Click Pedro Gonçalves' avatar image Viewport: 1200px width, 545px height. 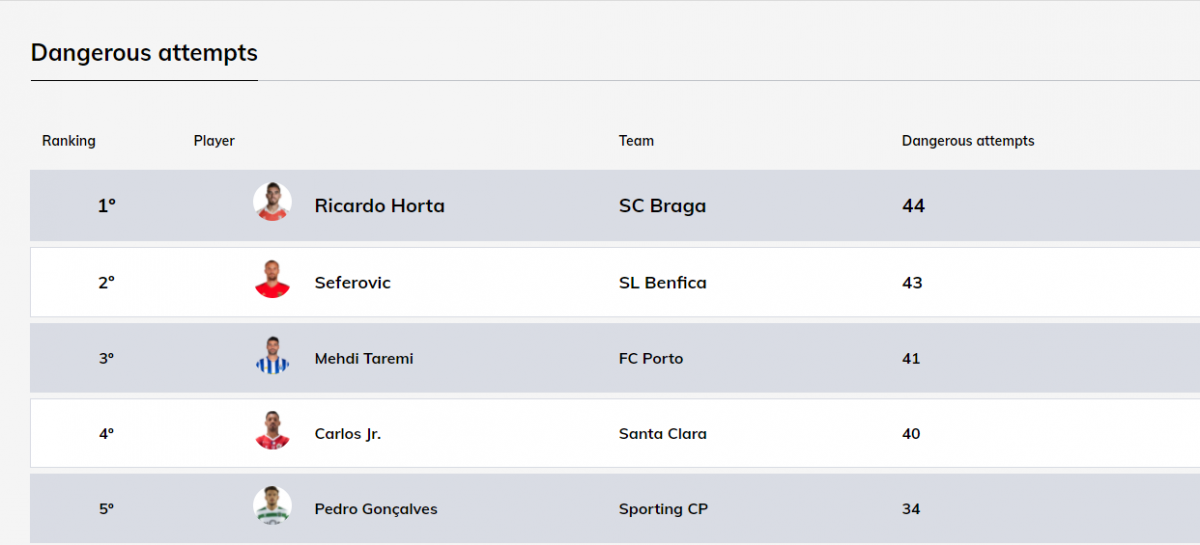[x=272, y=506]
